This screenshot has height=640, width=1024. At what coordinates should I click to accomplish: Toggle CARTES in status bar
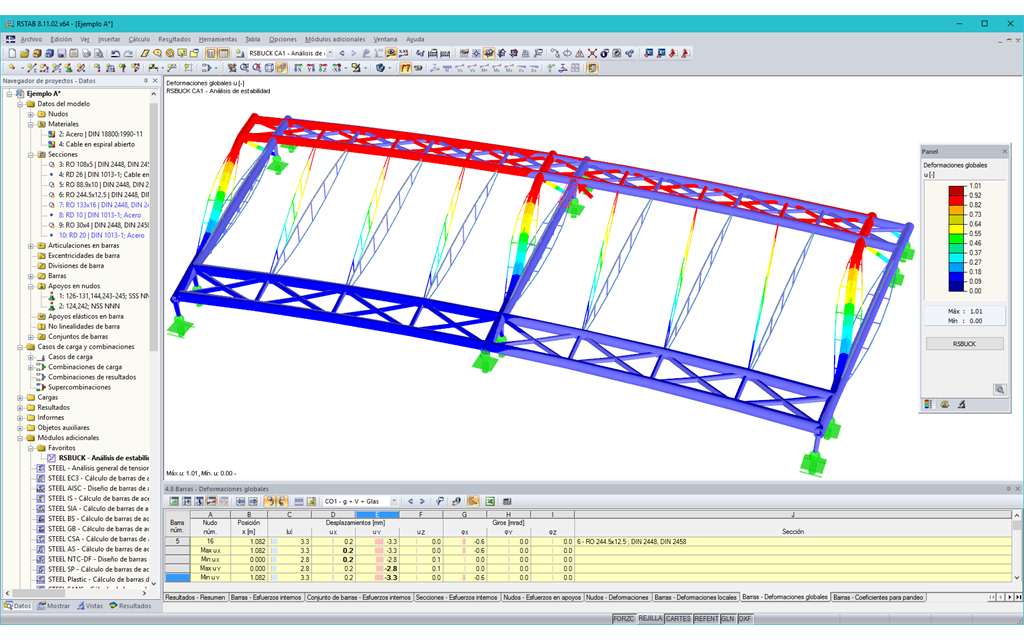[x=678, y=619]
